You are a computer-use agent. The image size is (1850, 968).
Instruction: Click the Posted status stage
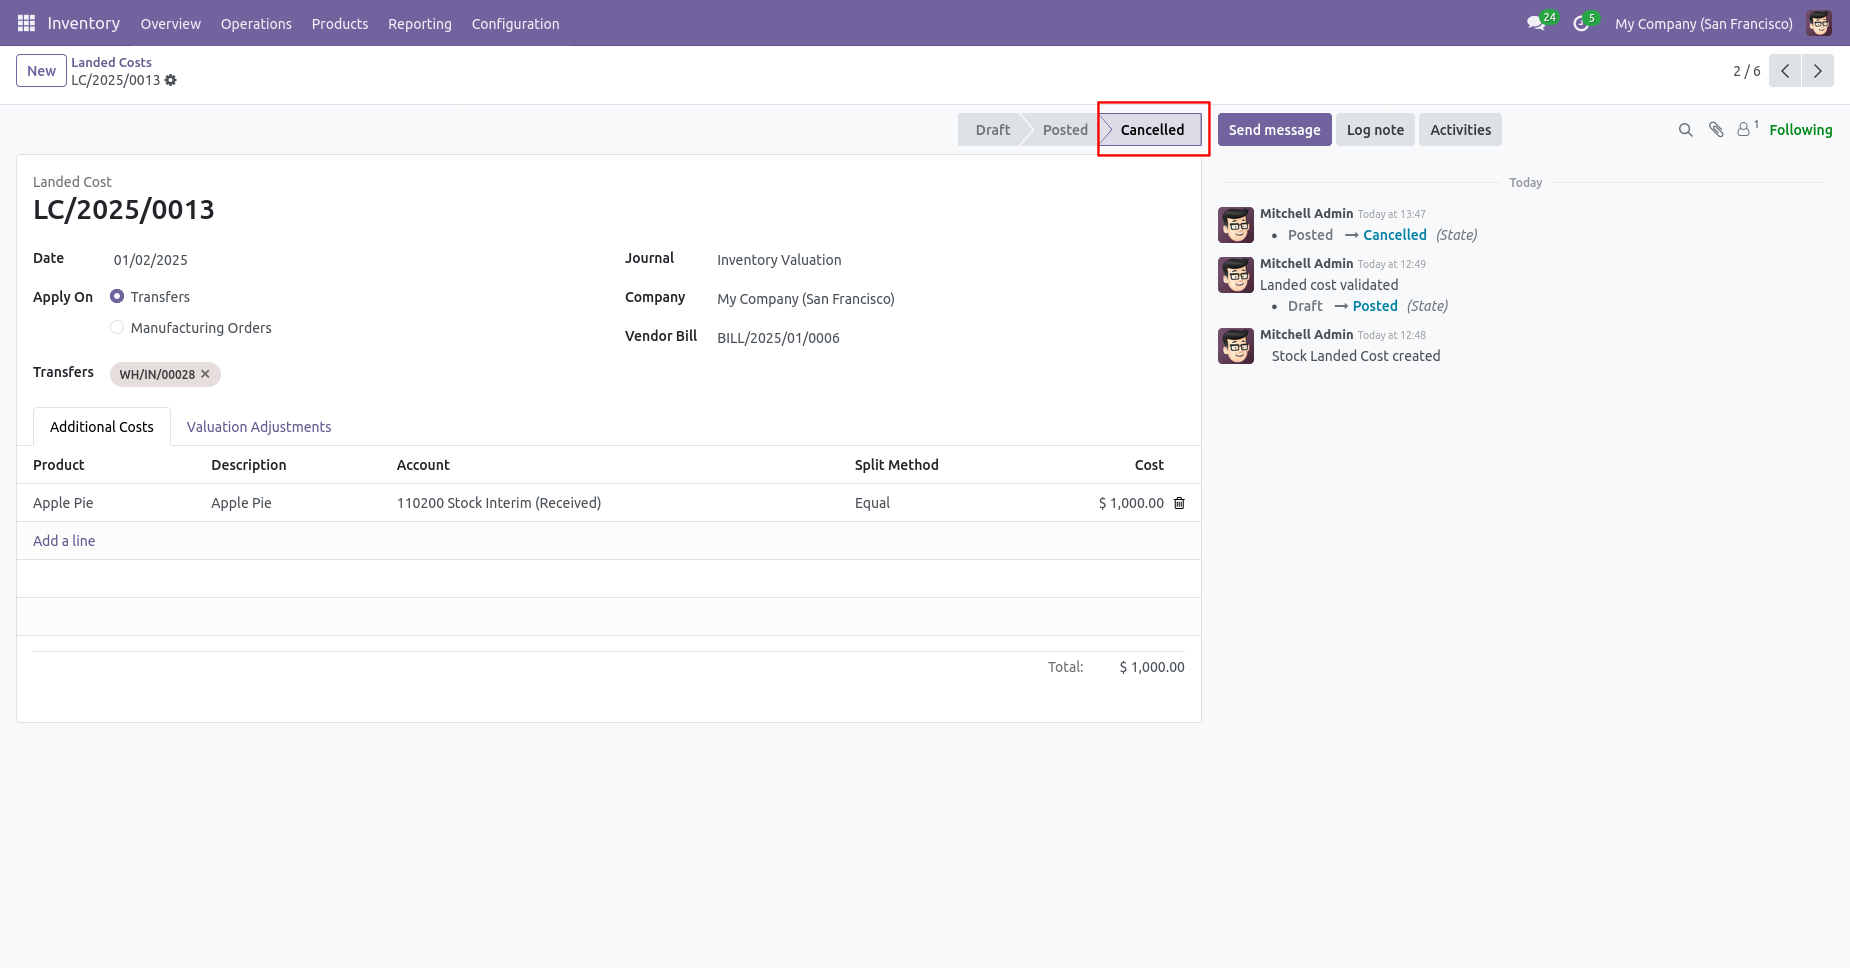pos(1065,130)
